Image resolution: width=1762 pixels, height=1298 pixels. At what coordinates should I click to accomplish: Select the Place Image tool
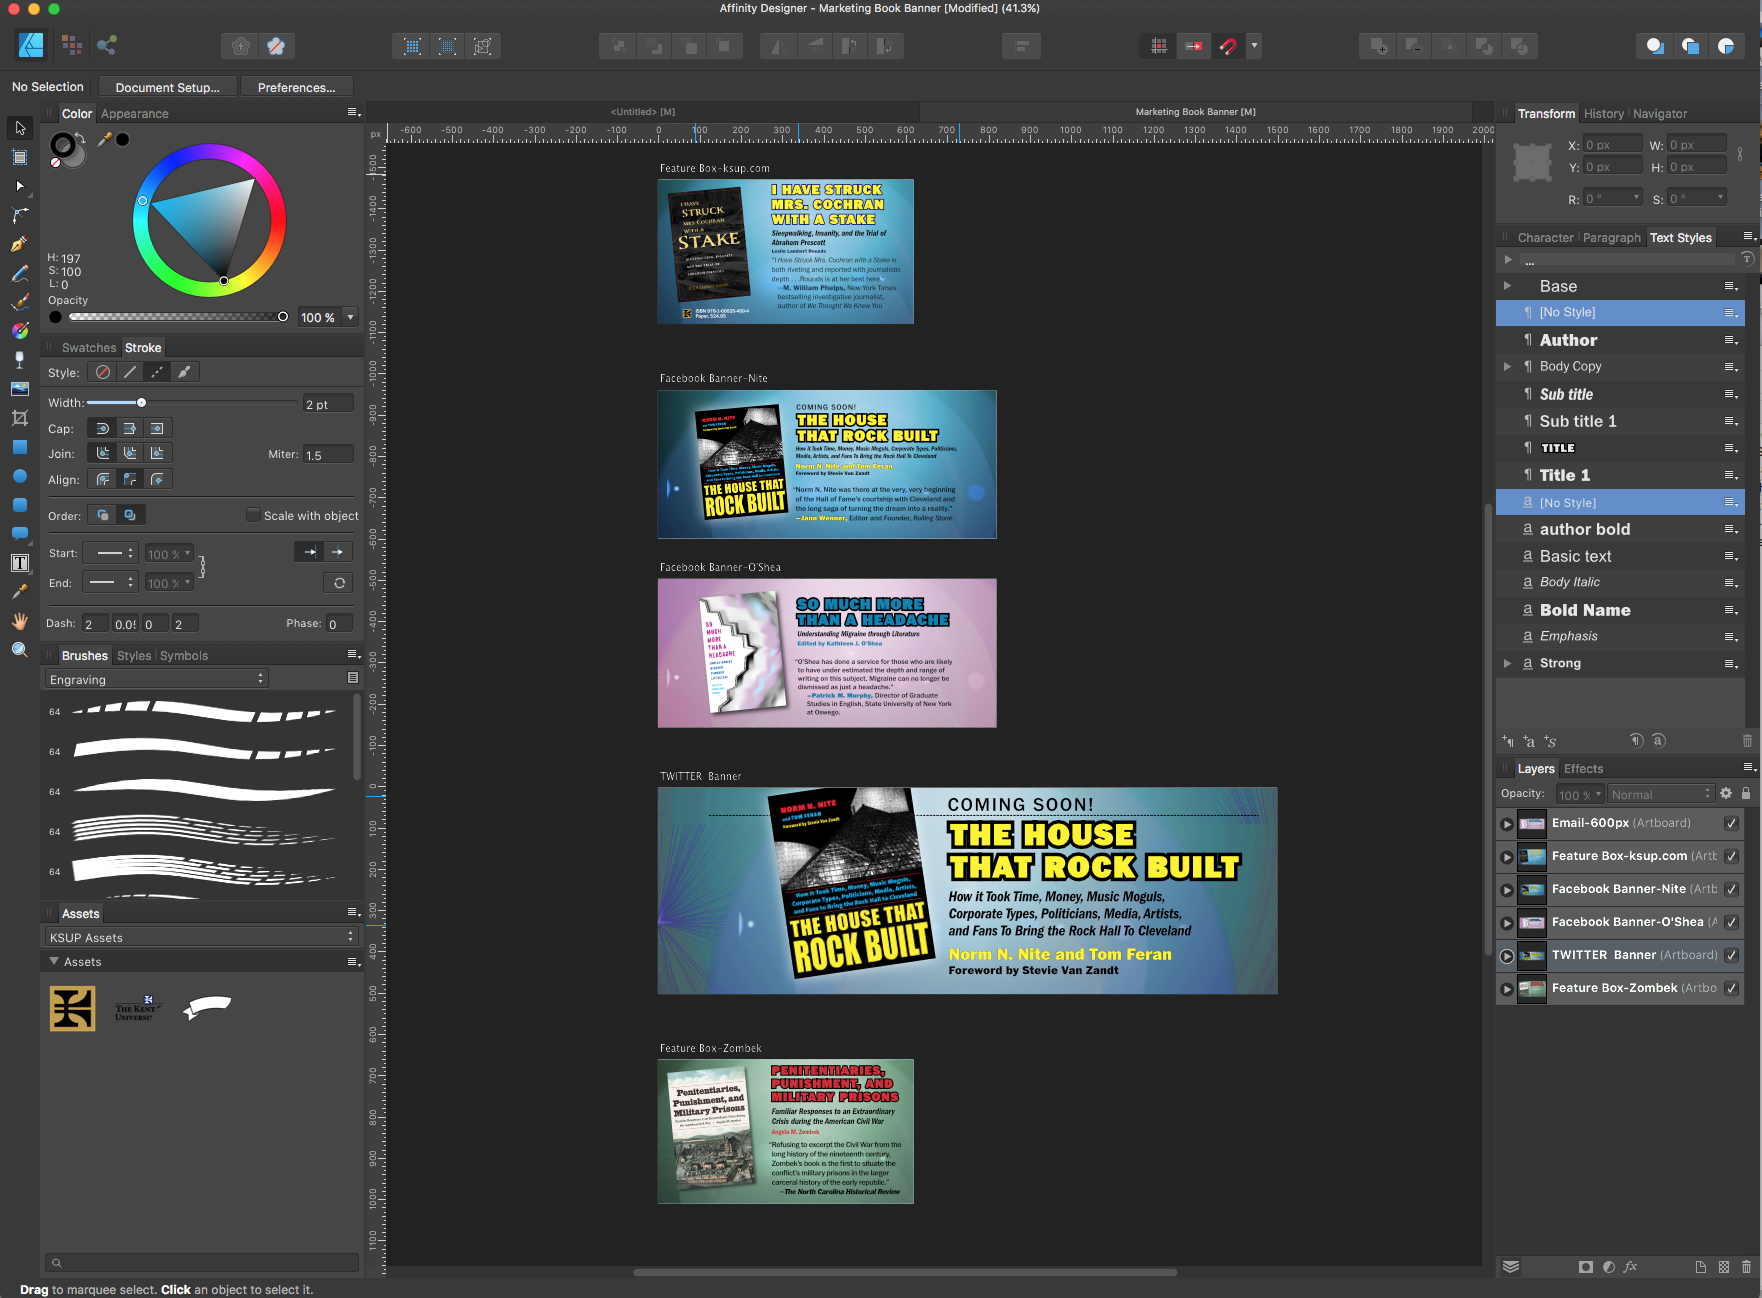point(20,389)
